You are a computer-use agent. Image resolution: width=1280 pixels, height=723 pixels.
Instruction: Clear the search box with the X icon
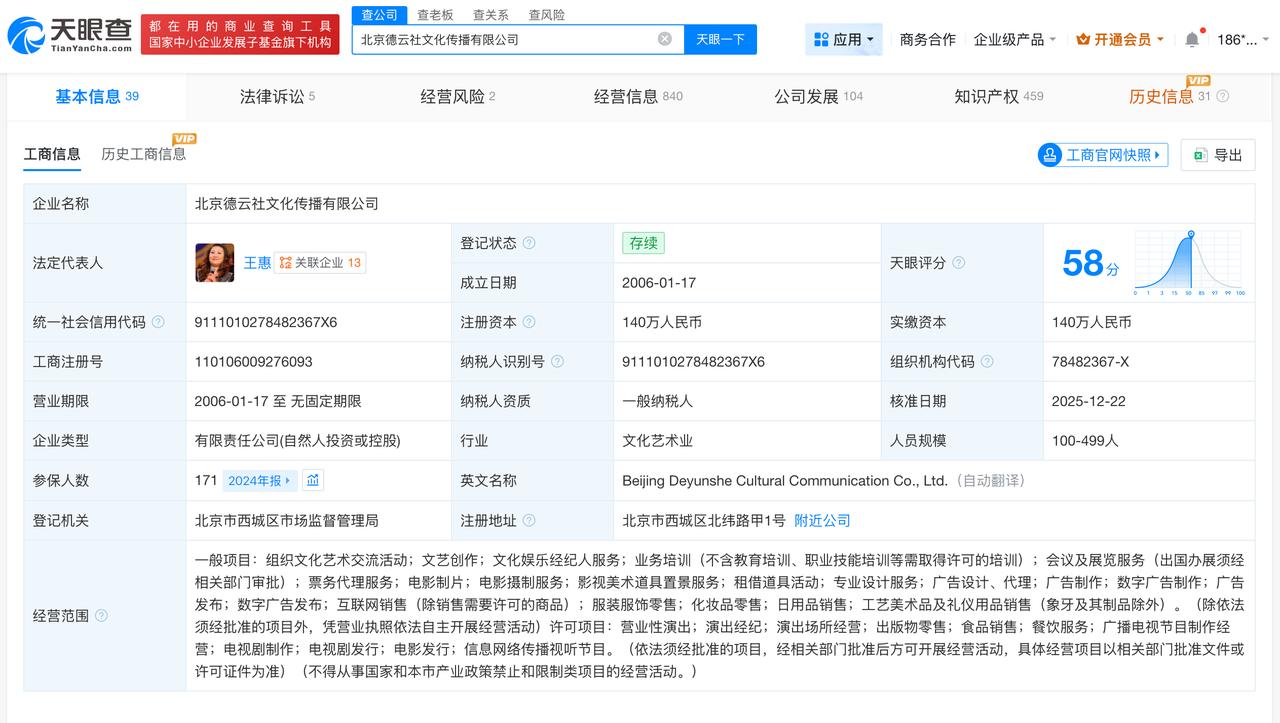[664, 39]
